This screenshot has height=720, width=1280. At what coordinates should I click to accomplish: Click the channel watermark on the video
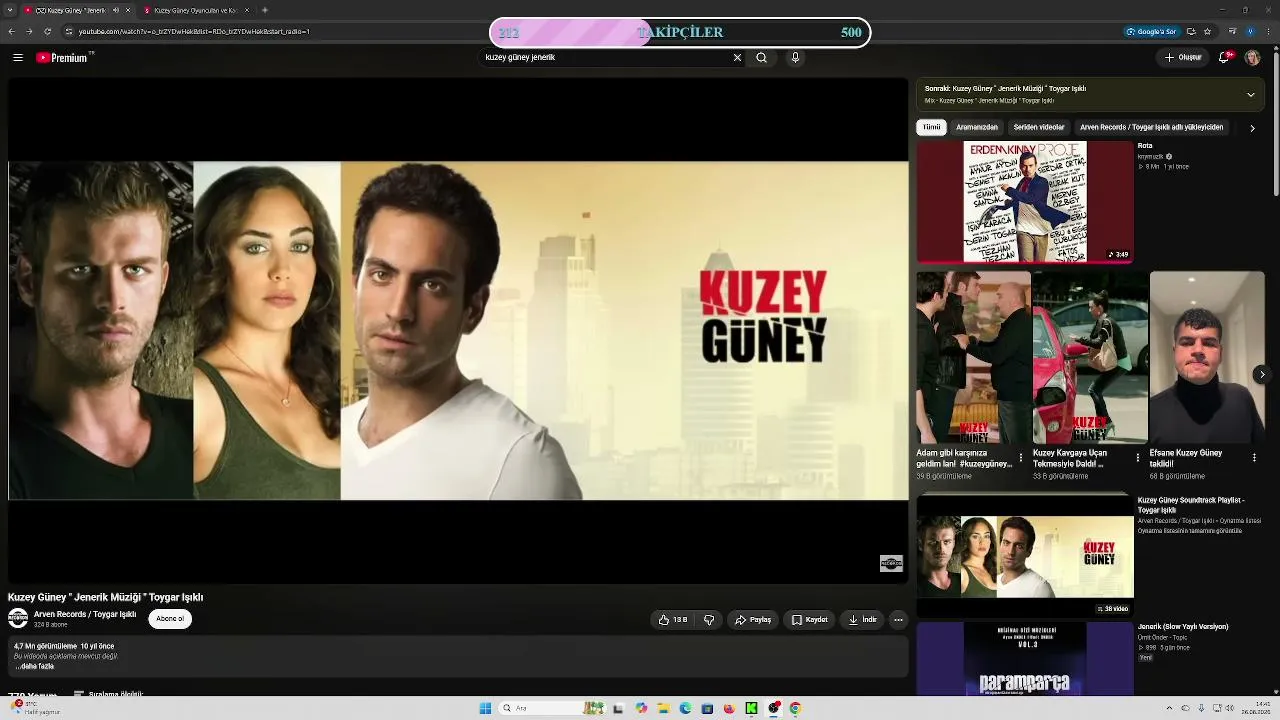click(x=891, y=564)
